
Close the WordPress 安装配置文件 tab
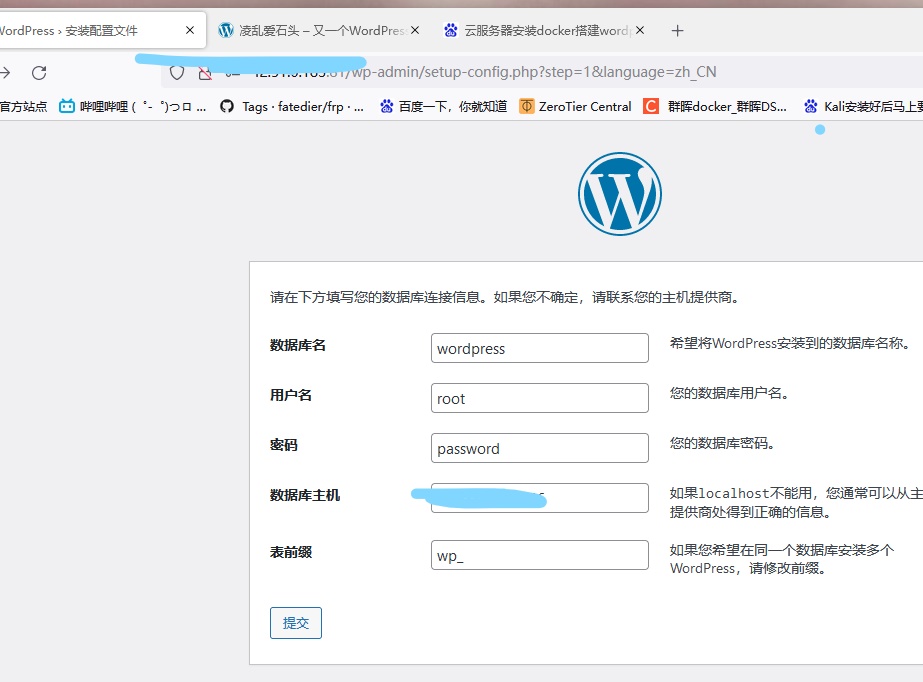tap(190, 30)
